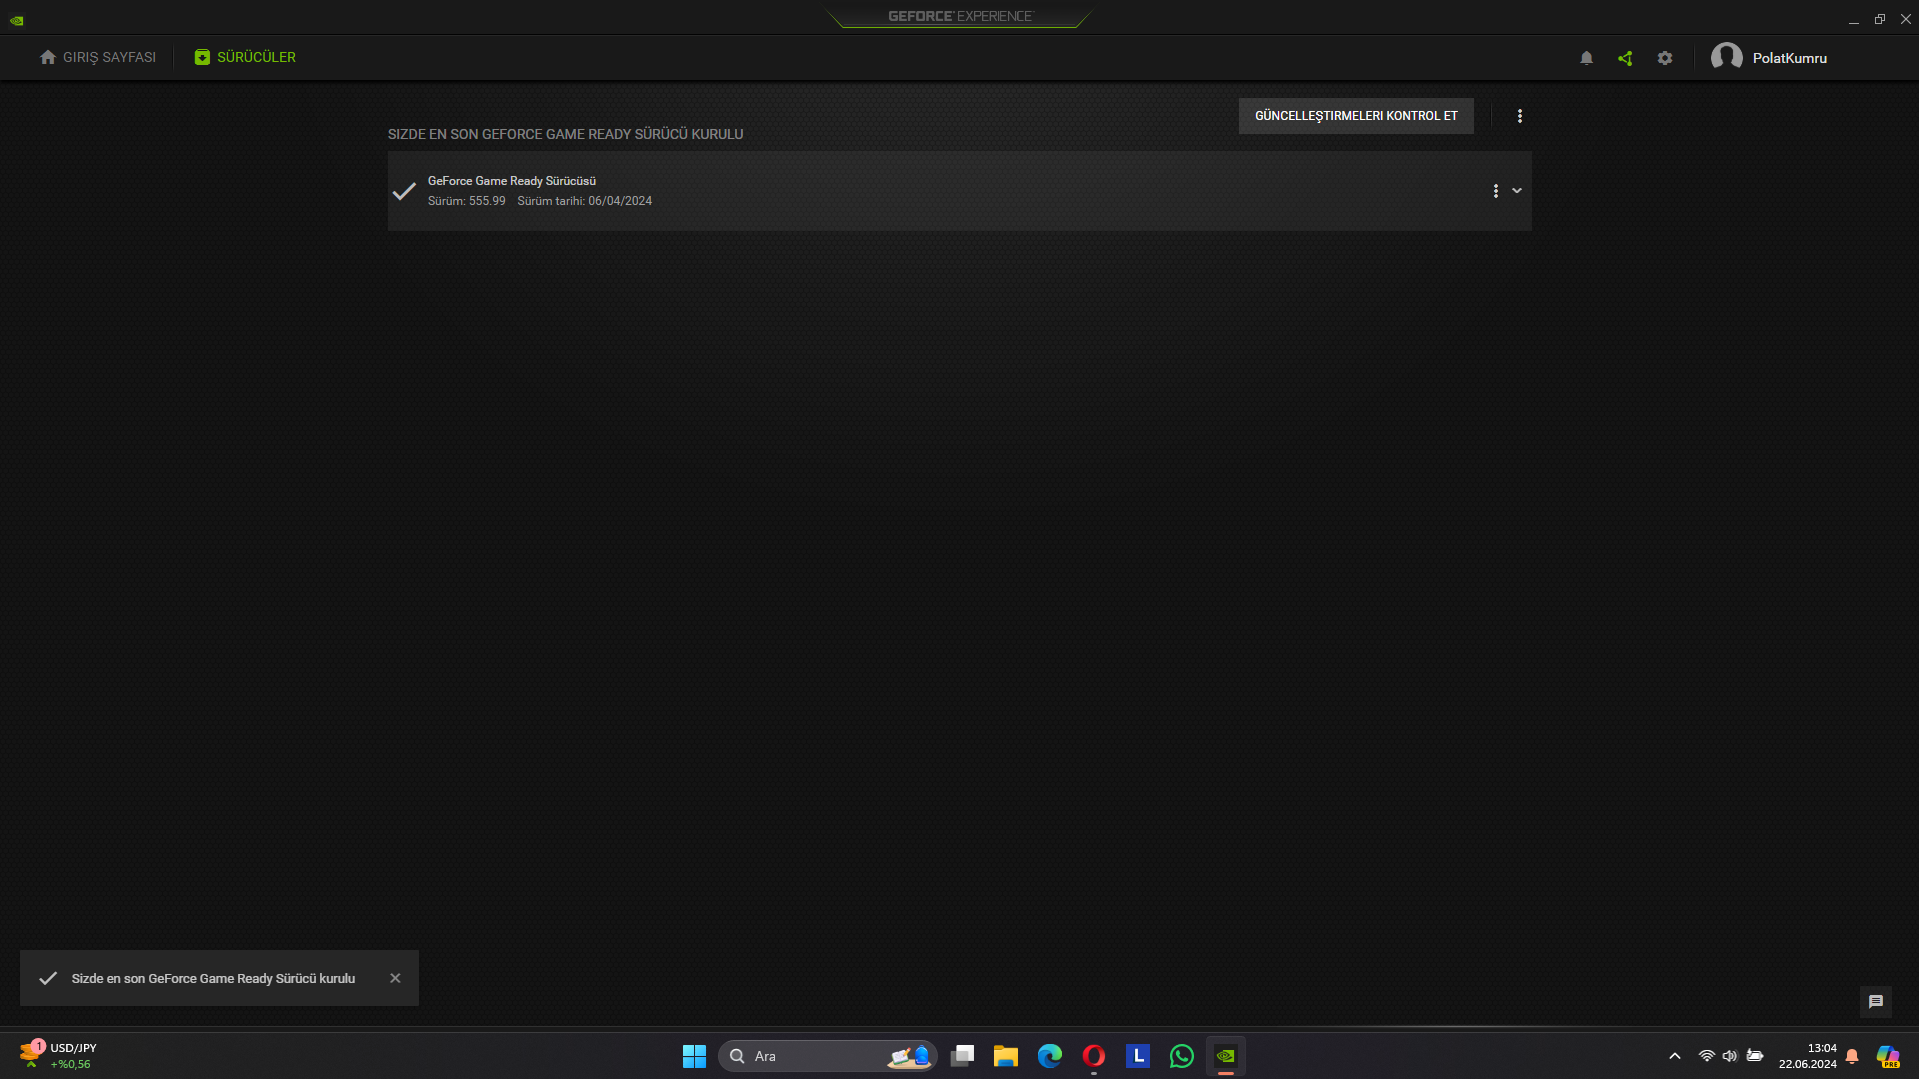
Task: Open File Explorer from taskbar
Action: [1006, 1056]
